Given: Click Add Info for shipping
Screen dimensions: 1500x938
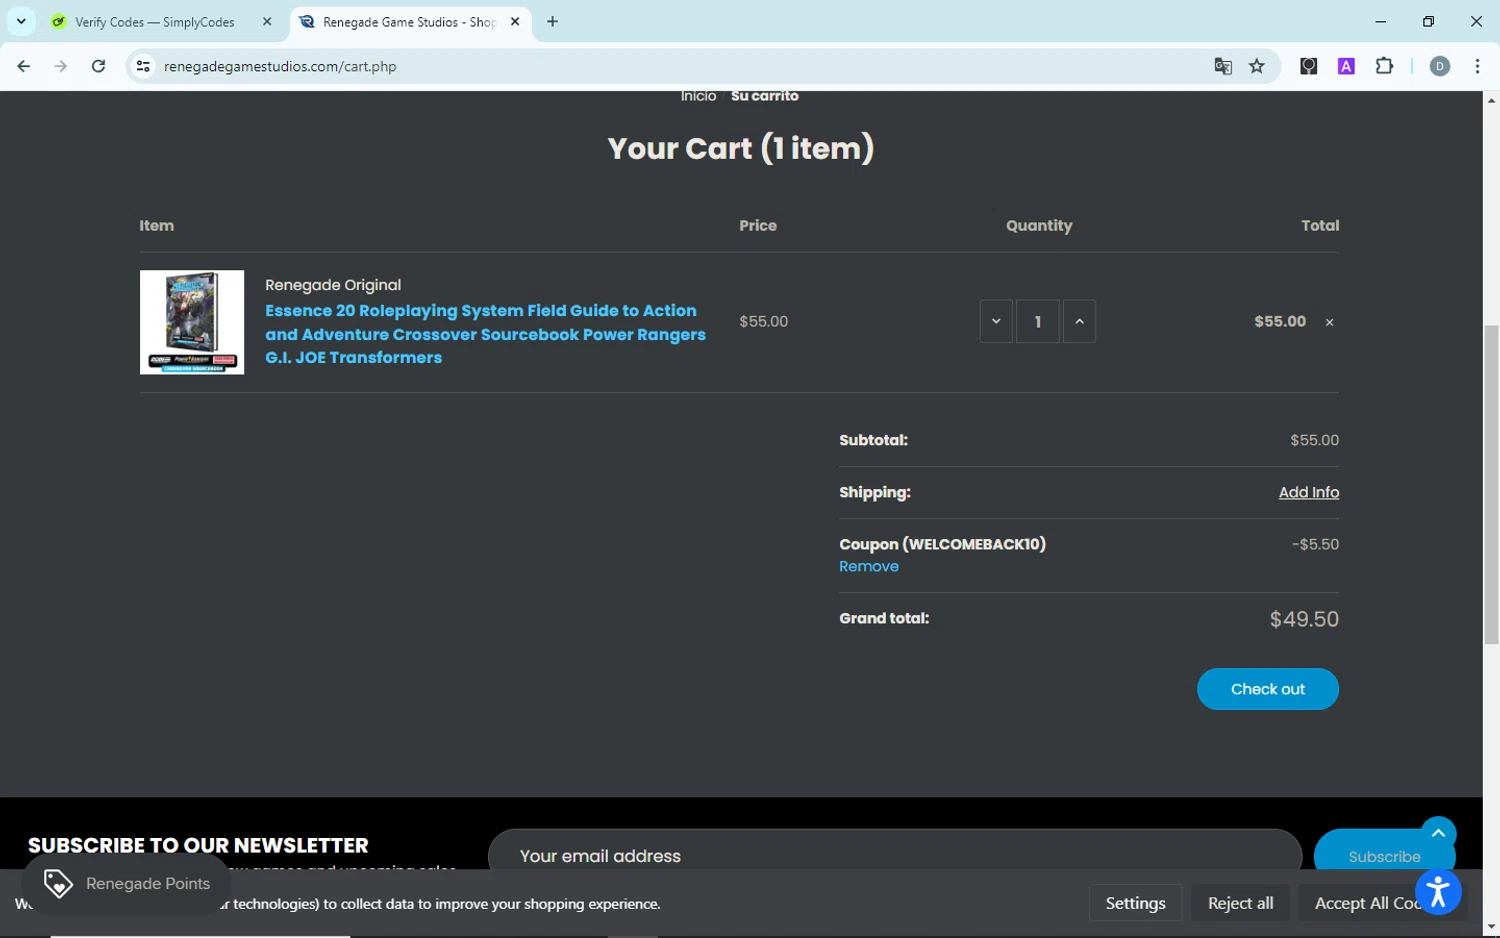Looking at the screenshot, I should click(x=1308, y=492).
